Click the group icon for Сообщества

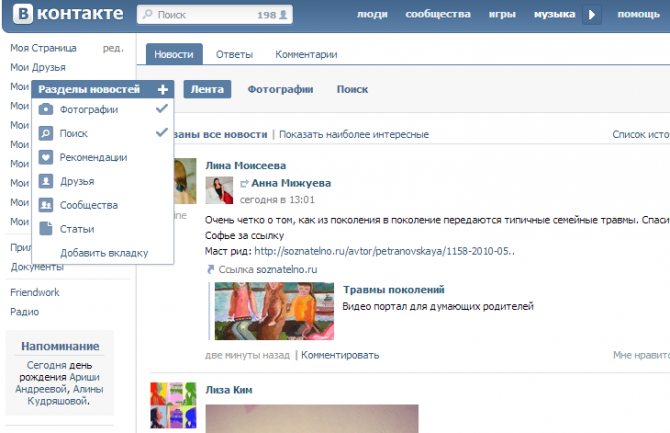46,205
